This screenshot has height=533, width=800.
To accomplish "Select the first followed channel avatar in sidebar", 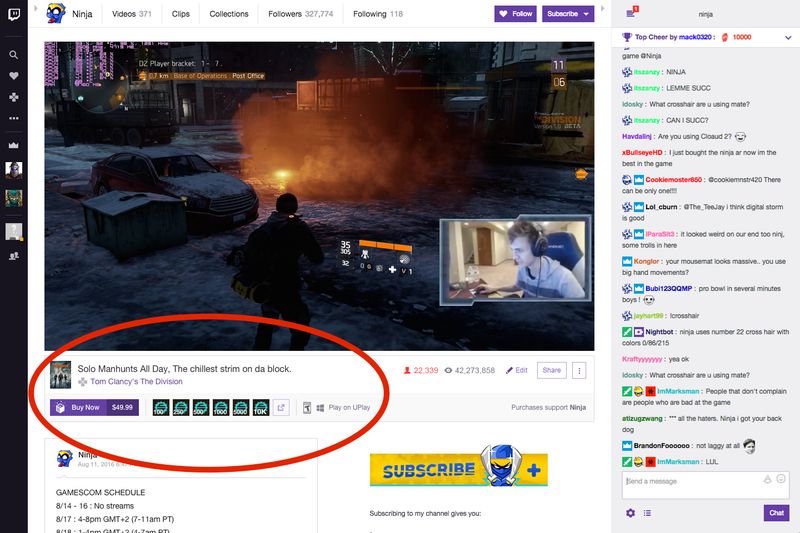I will point(14,170).
